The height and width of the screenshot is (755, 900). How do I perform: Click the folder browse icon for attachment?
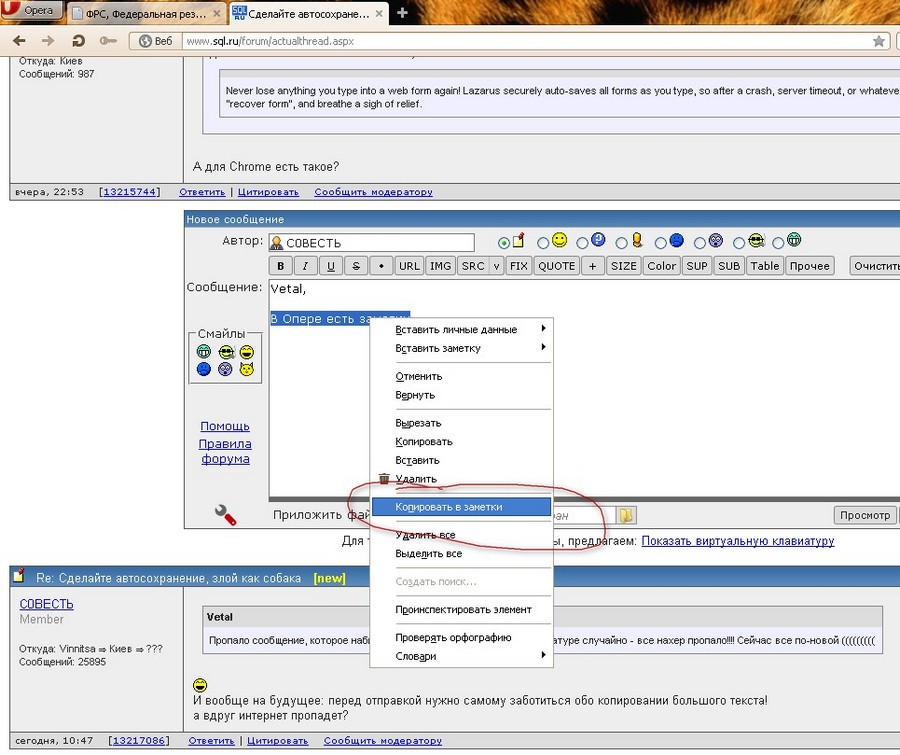[x=626, y=515]
